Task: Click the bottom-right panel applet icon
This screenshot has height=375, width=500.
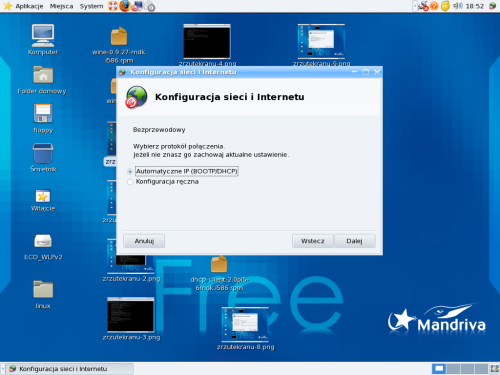Action: coord(495,369)
